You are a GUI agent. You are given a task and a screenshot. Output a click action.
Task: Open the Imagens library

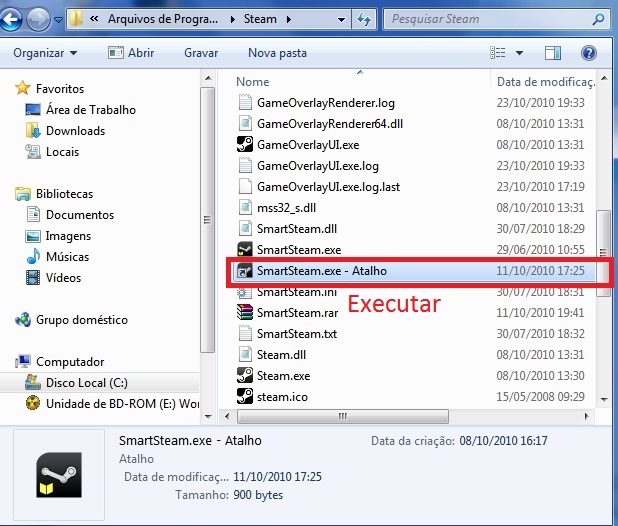(x=58, y=236)
